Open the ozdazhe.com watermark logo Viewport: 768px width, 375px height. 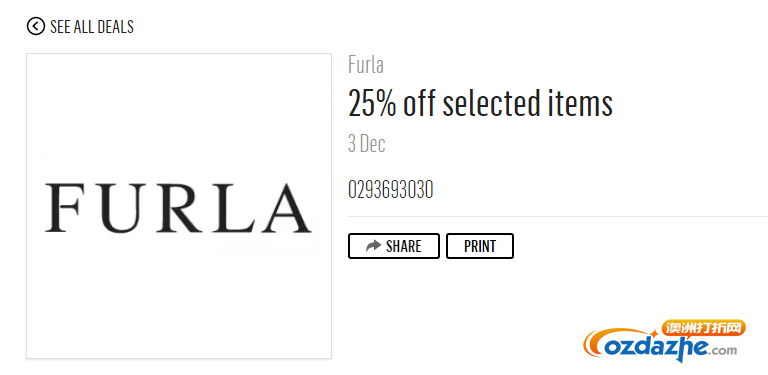pos(664,342)
